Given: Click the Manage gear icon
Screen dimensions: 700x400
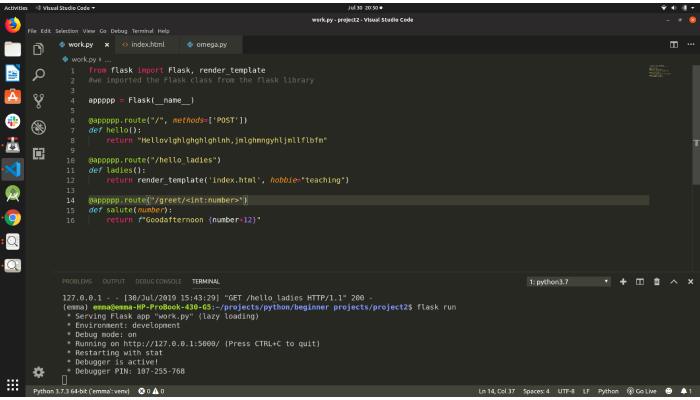Looking at the screenshot, I should click(39, 371).
